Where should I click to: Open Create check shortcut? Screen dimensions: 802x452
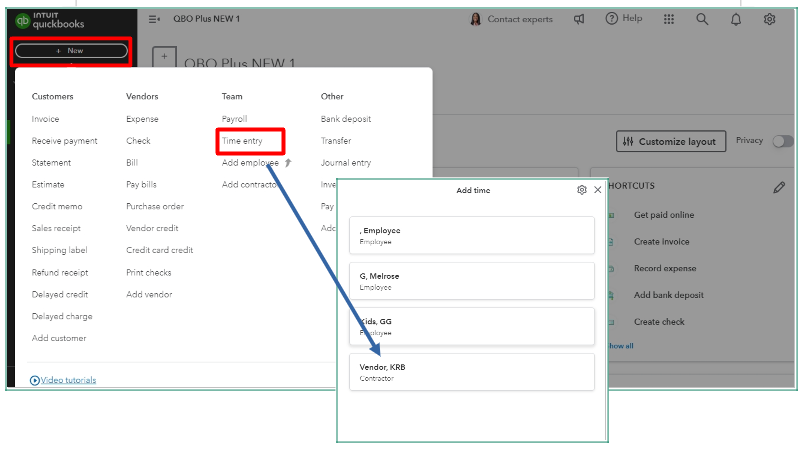659,322
